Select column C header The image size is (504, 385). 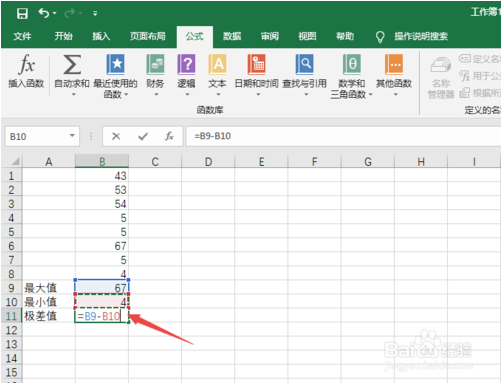155,162
